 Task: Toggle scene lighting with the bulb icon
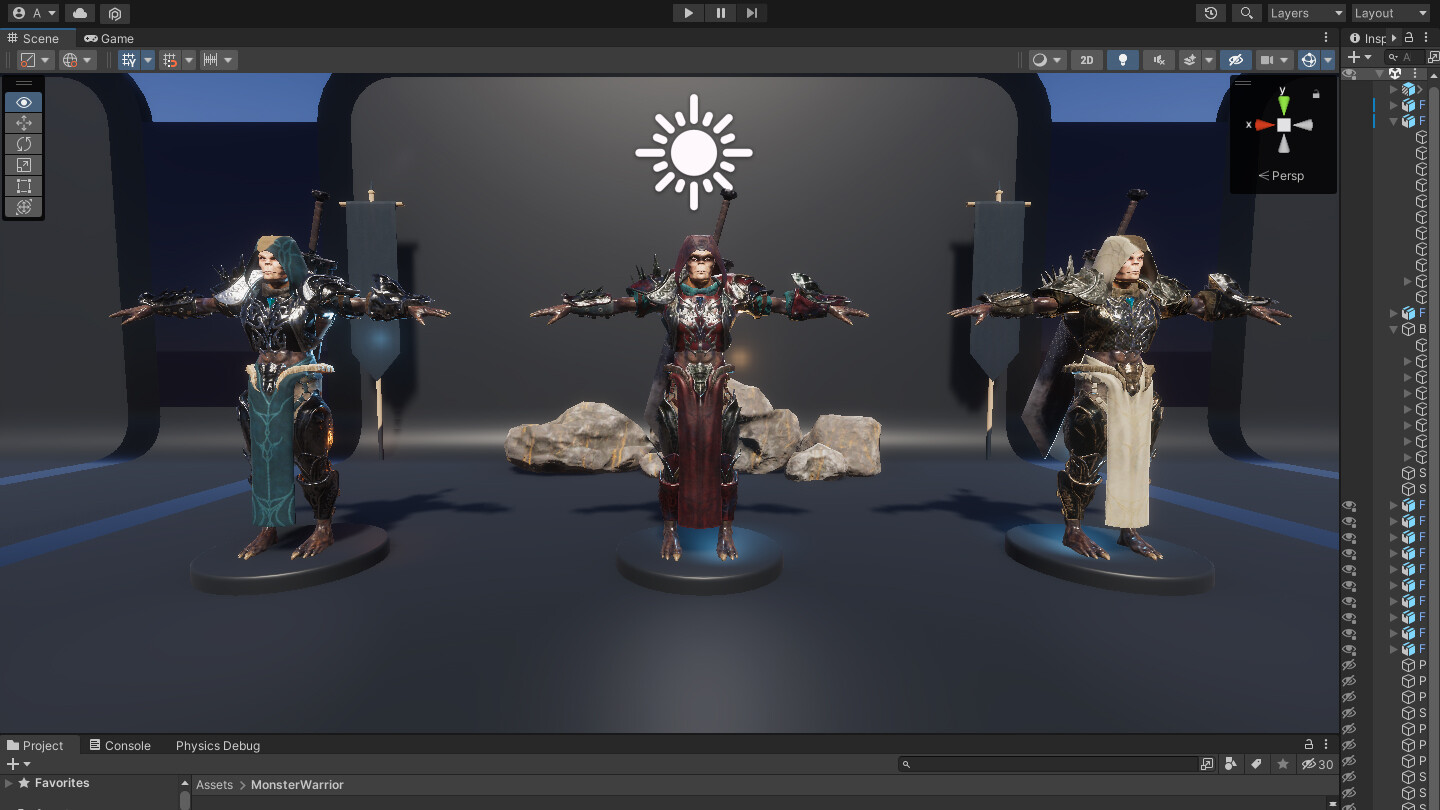pos(1122,59)
